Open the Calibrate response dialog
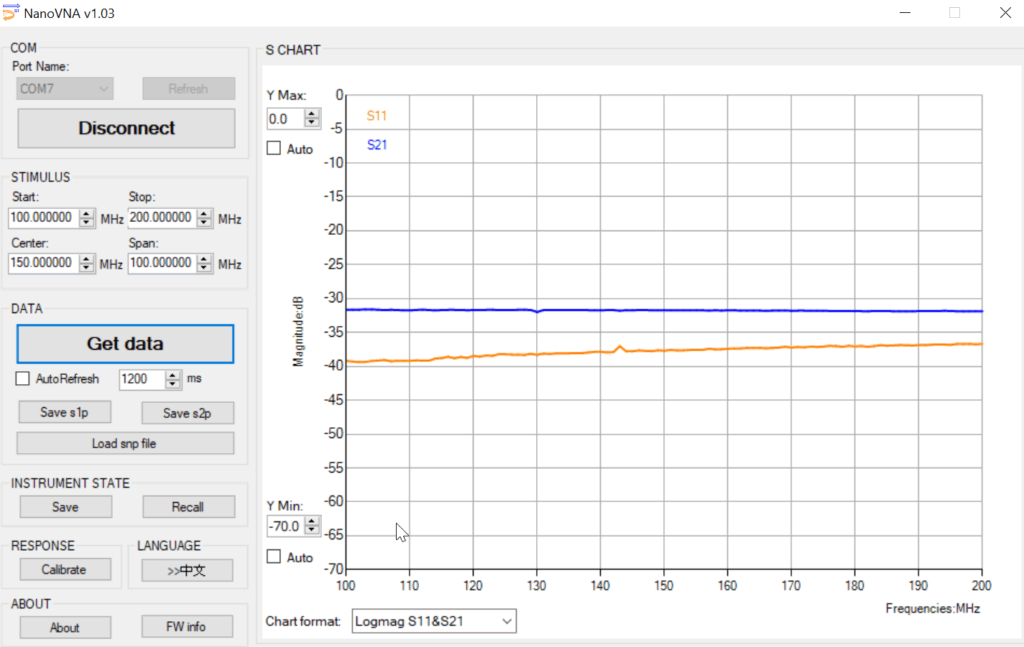Screen dimensions: 1024x647 pyautogui.click(x=63, y=570)
